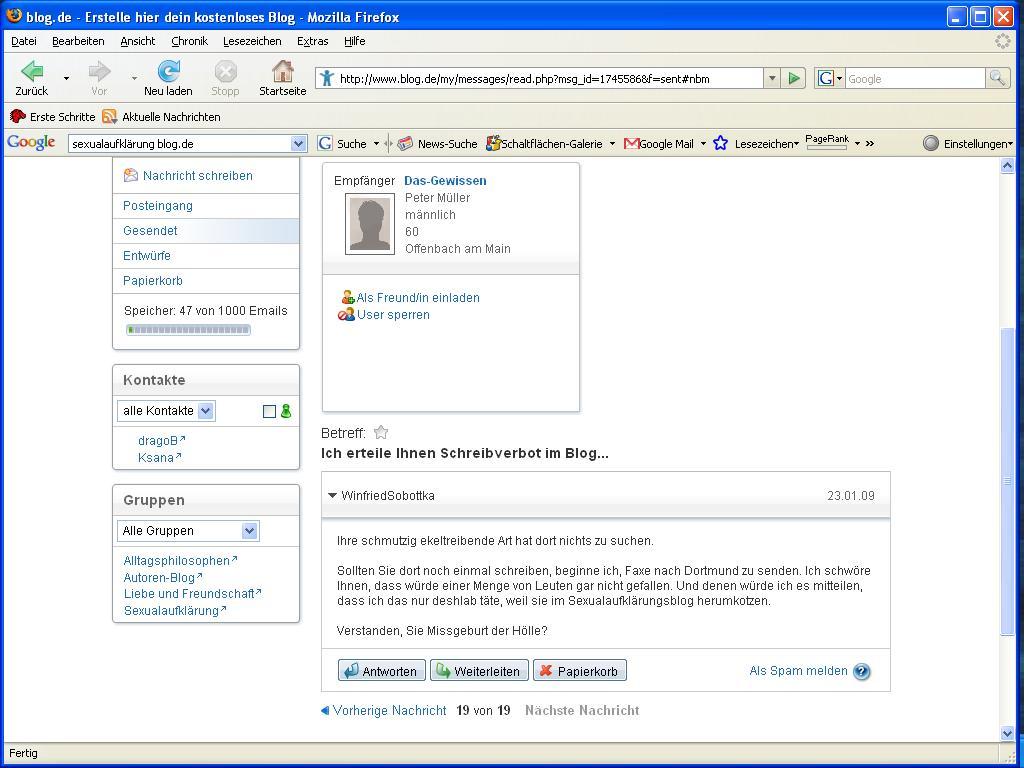Click the green Go arrow beside URL
The height and width of the screenshot is (768, 1024).
tap(794, 78)
